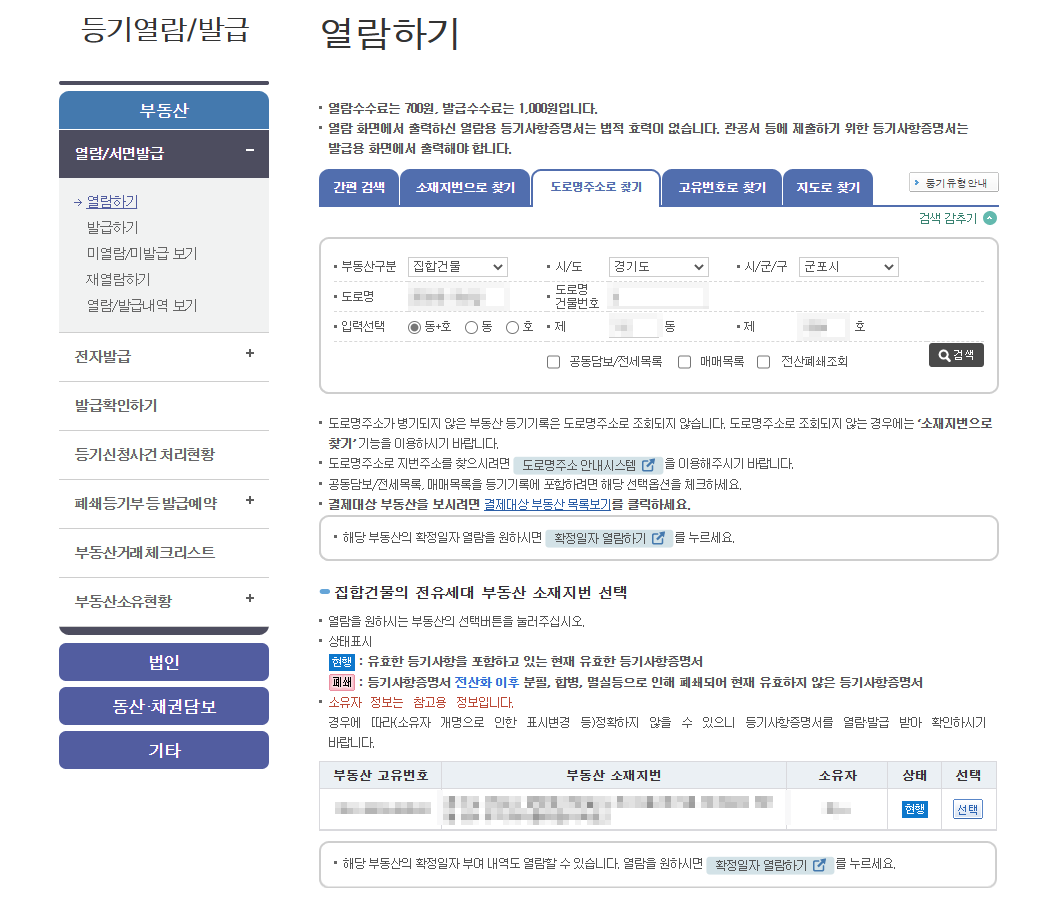Switch to the 고유번호로 찾기 tab
Image resolution: width=1063 pixels, height=916 pixels.
pos(721,187)
